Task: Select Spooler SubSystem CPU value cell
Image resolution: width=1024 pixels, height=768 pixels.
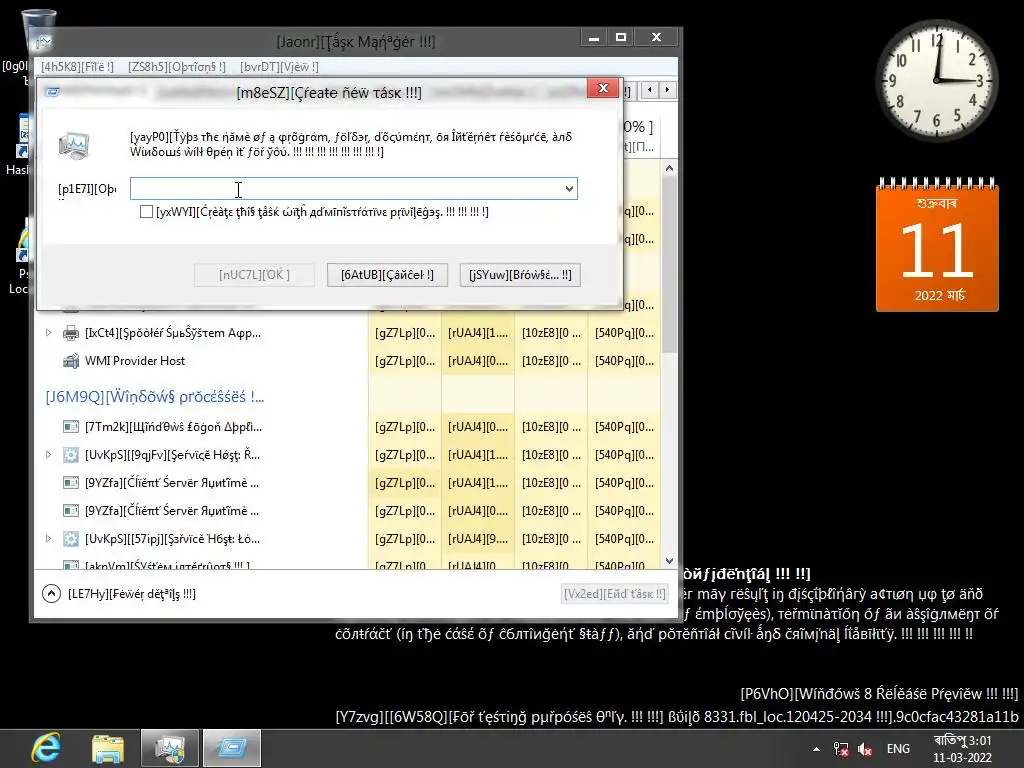Action: [x=405, y=332]
